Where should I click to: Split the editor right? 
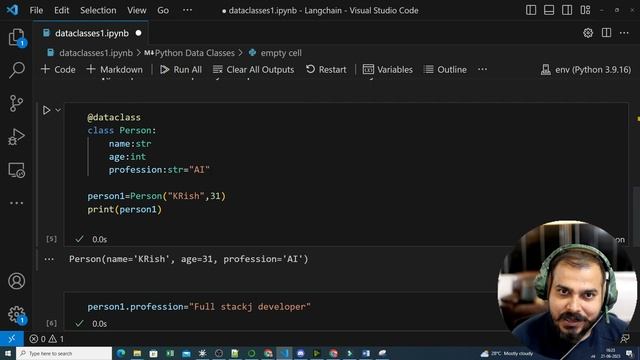pyautogui.click(x=606, y=33)
